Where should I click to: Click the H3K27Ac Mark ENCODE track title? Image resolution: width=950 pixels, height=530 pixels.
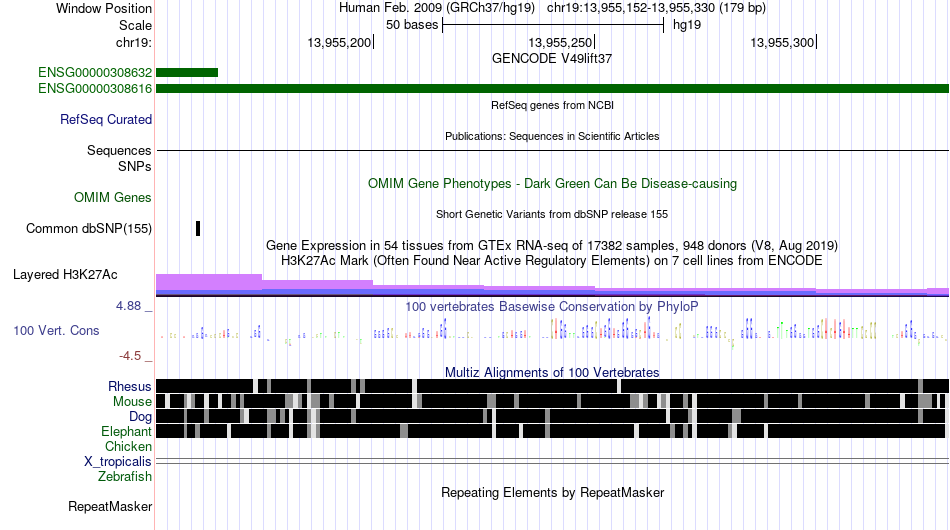click(x=552, y=260)
